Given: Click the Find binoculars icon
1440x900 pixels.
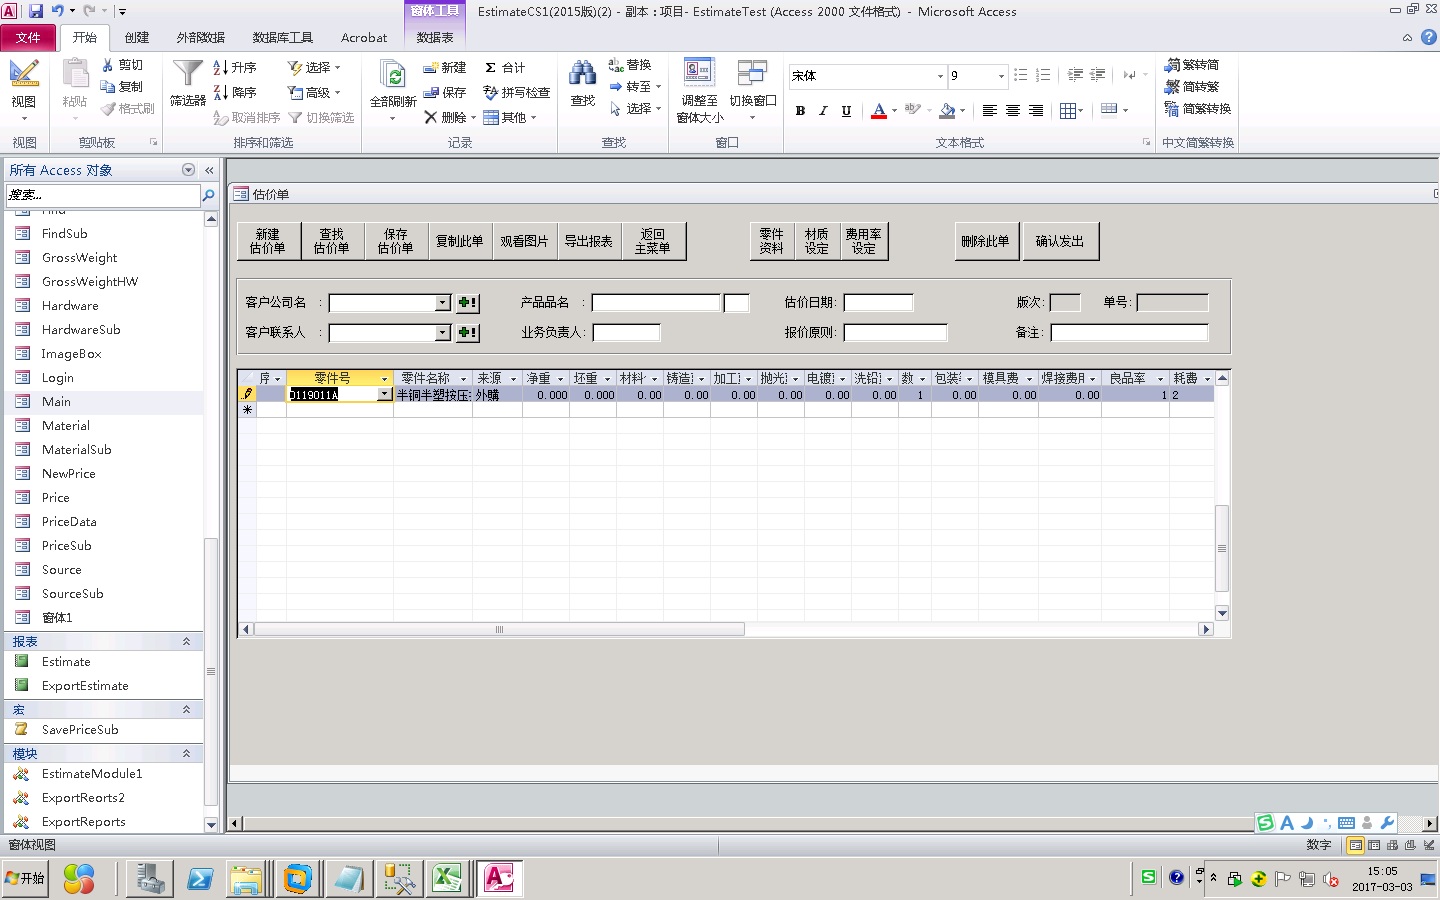Looking at the screenshot, I should 582,75.
